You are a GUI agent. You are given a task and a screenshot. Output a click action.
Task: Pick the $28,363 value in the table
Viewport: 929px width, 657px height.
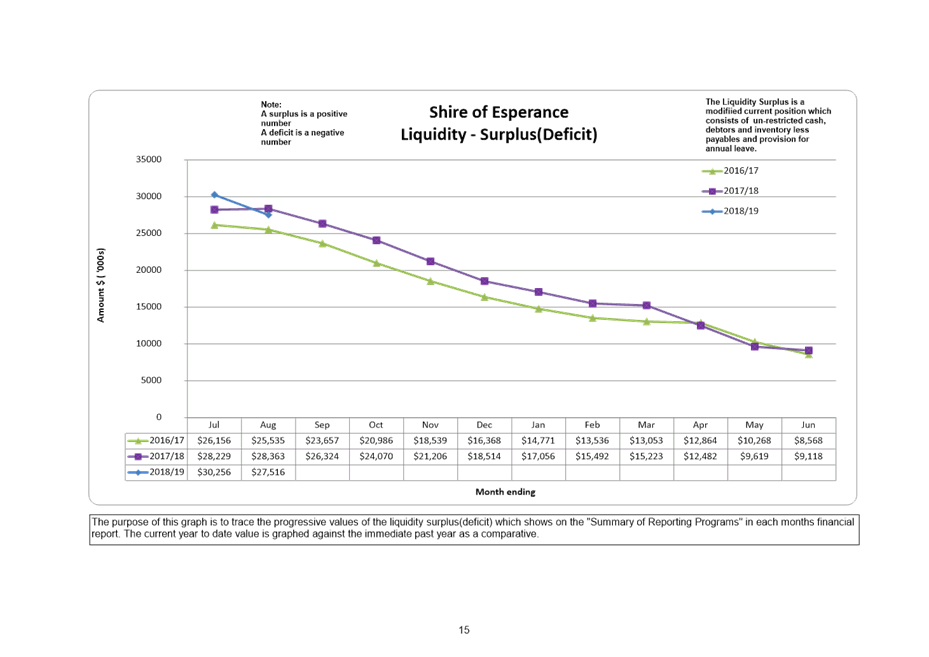[x=268, y=457]
